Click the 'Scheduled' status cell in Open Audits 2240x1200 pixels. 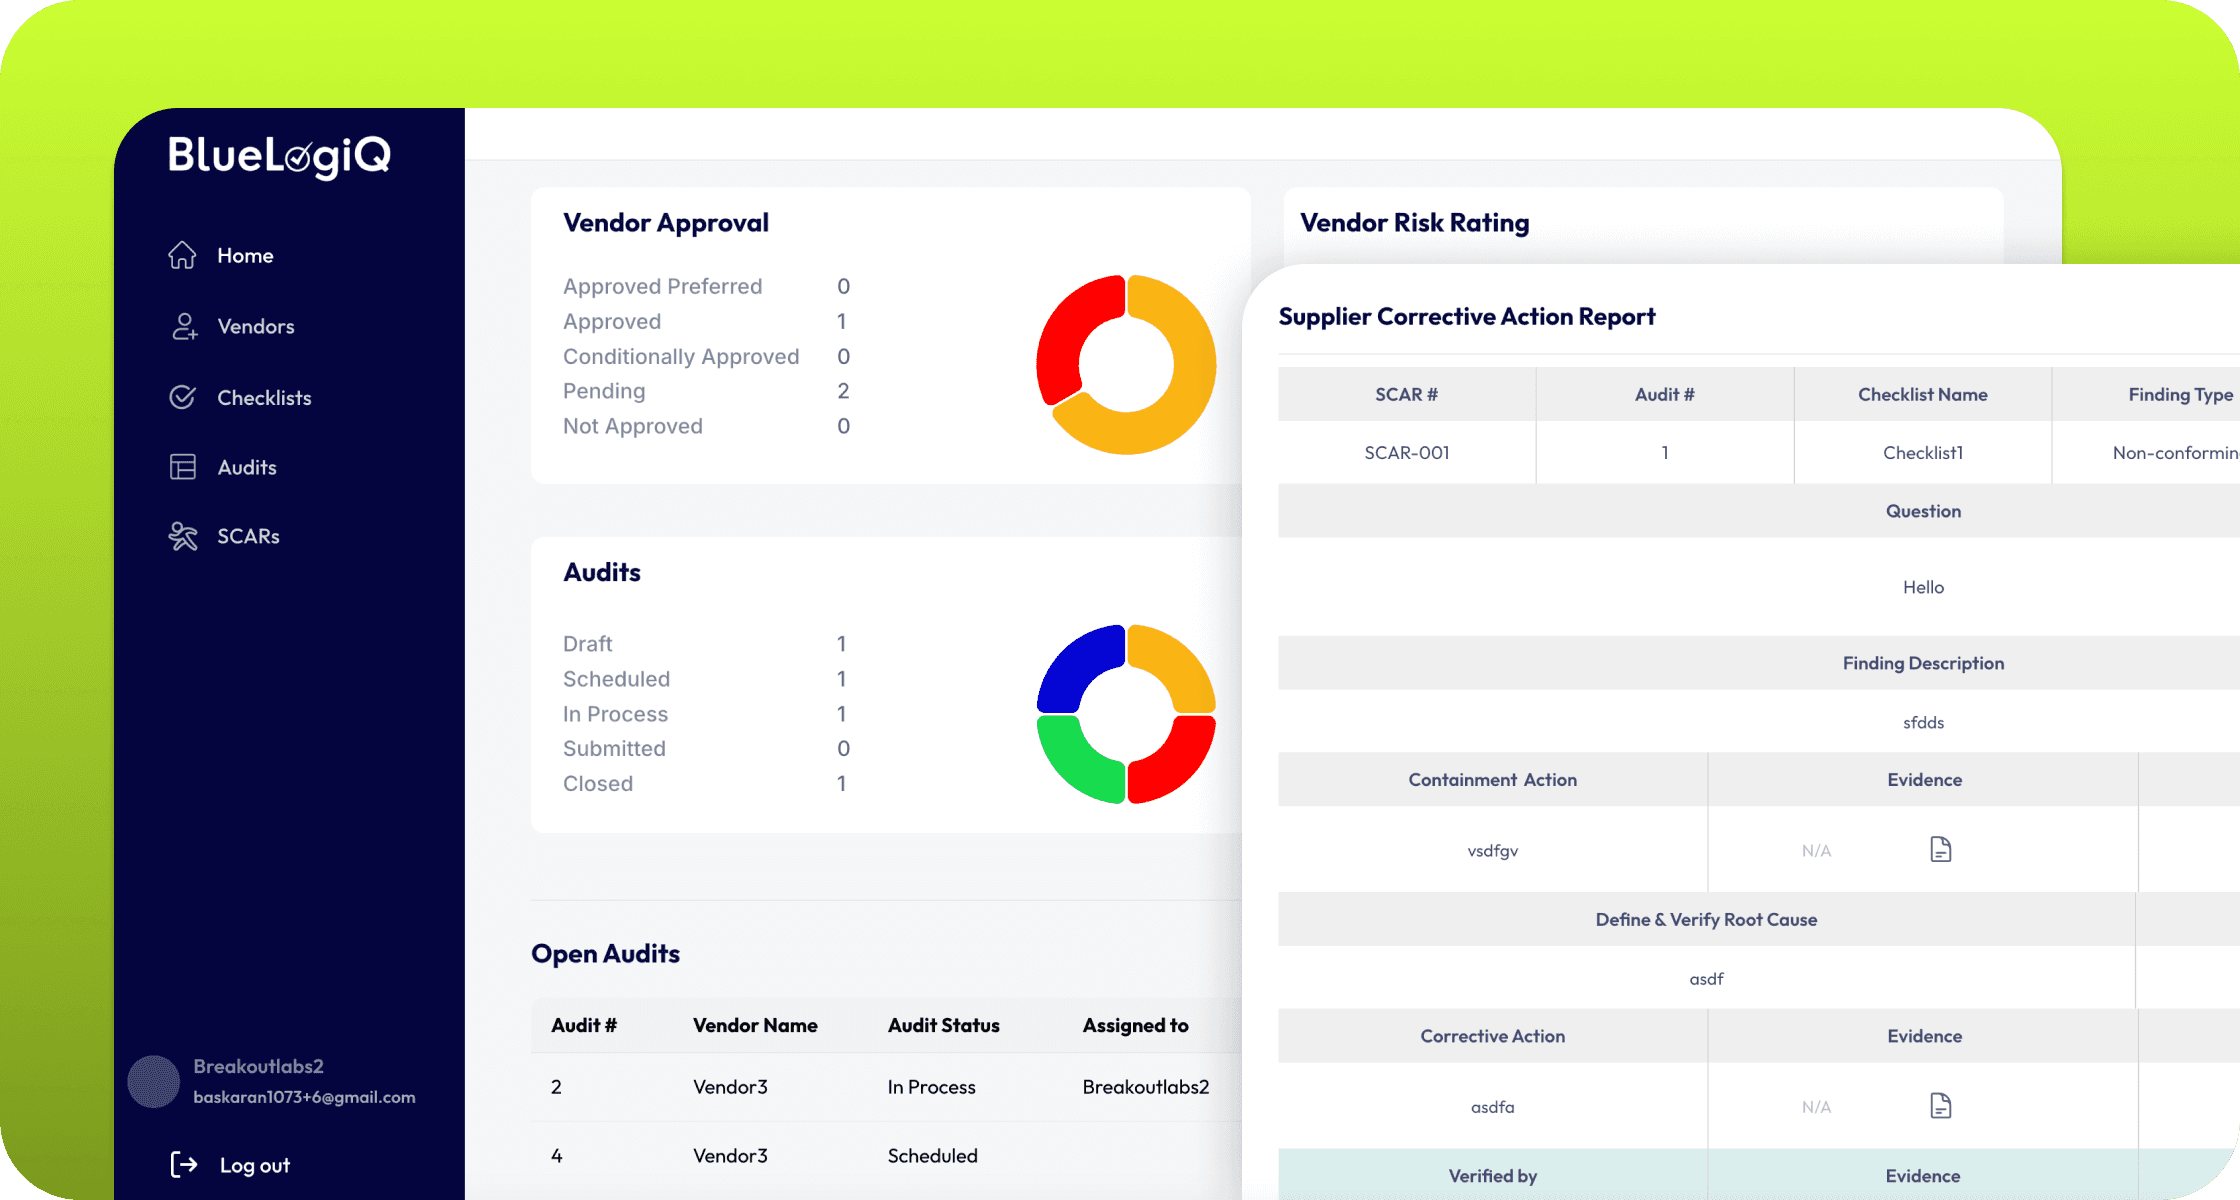click(933, 1156)
